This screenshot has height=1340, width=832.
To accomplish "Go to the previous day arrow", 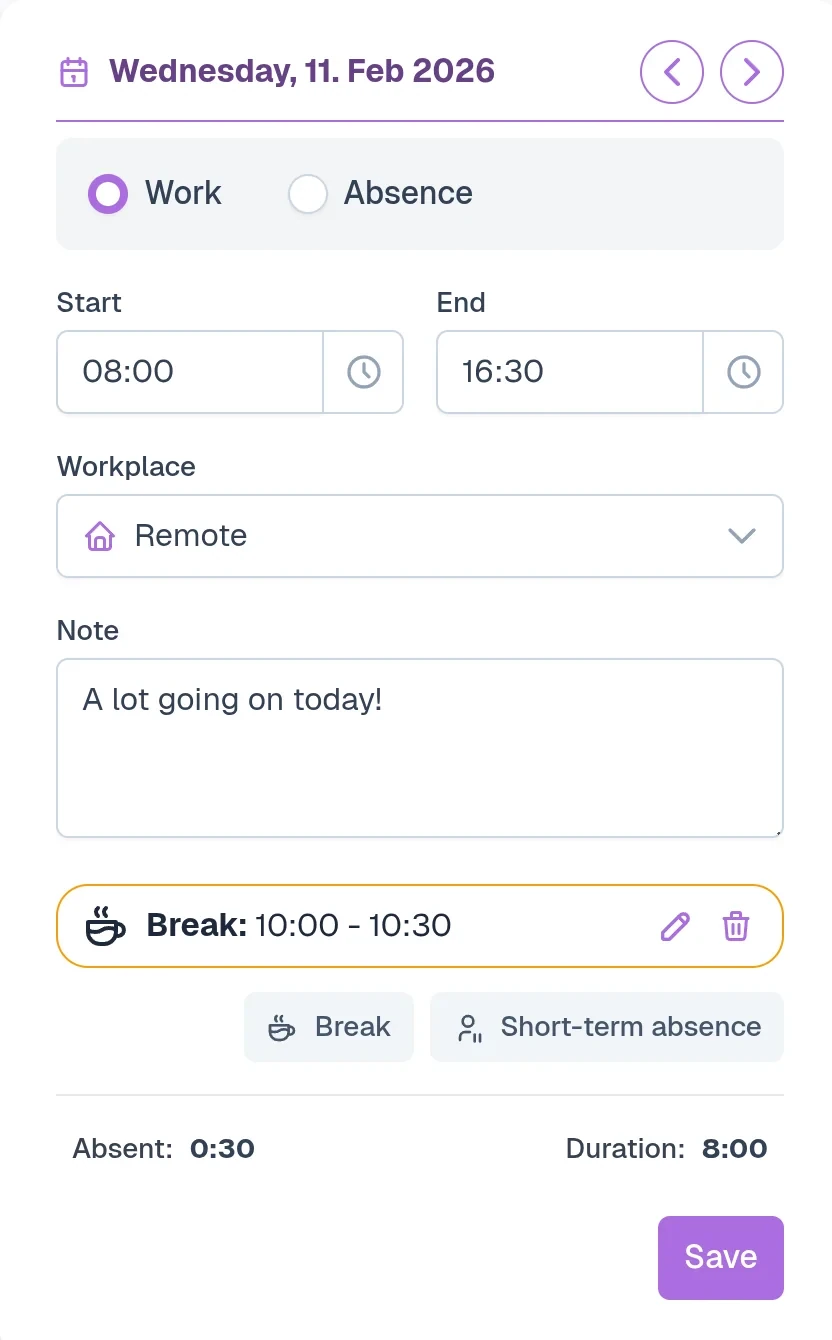I will 672,72.
